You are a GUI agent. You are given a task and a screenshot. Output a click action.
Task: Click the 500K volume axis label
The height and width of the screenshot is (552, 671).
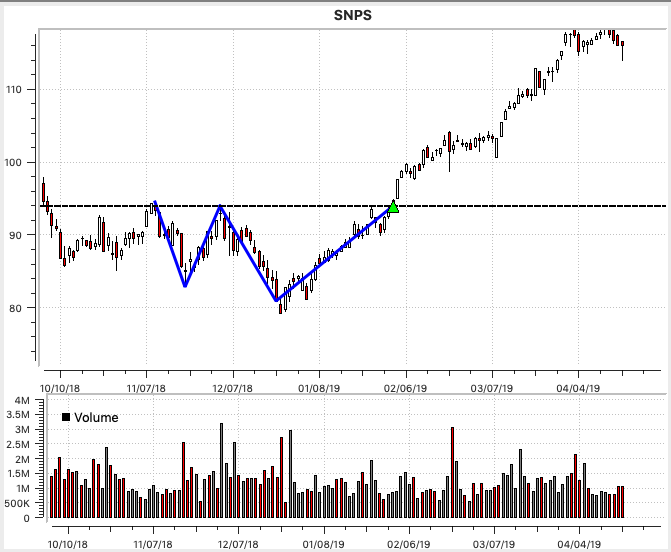(x=17, y=504)
